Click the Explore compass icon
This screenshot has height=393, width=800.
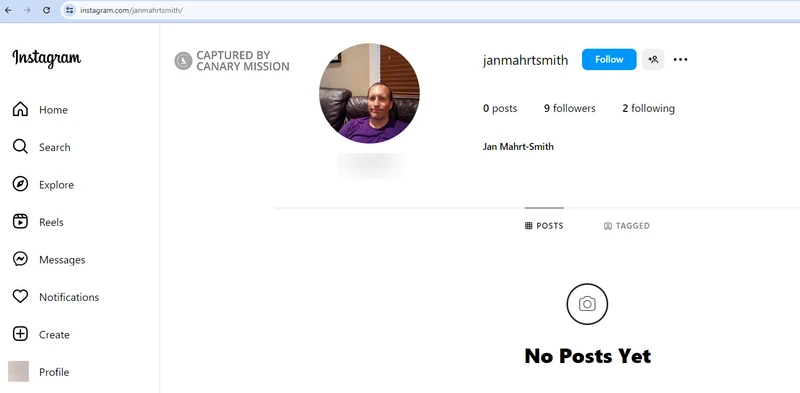click(20, 184)
